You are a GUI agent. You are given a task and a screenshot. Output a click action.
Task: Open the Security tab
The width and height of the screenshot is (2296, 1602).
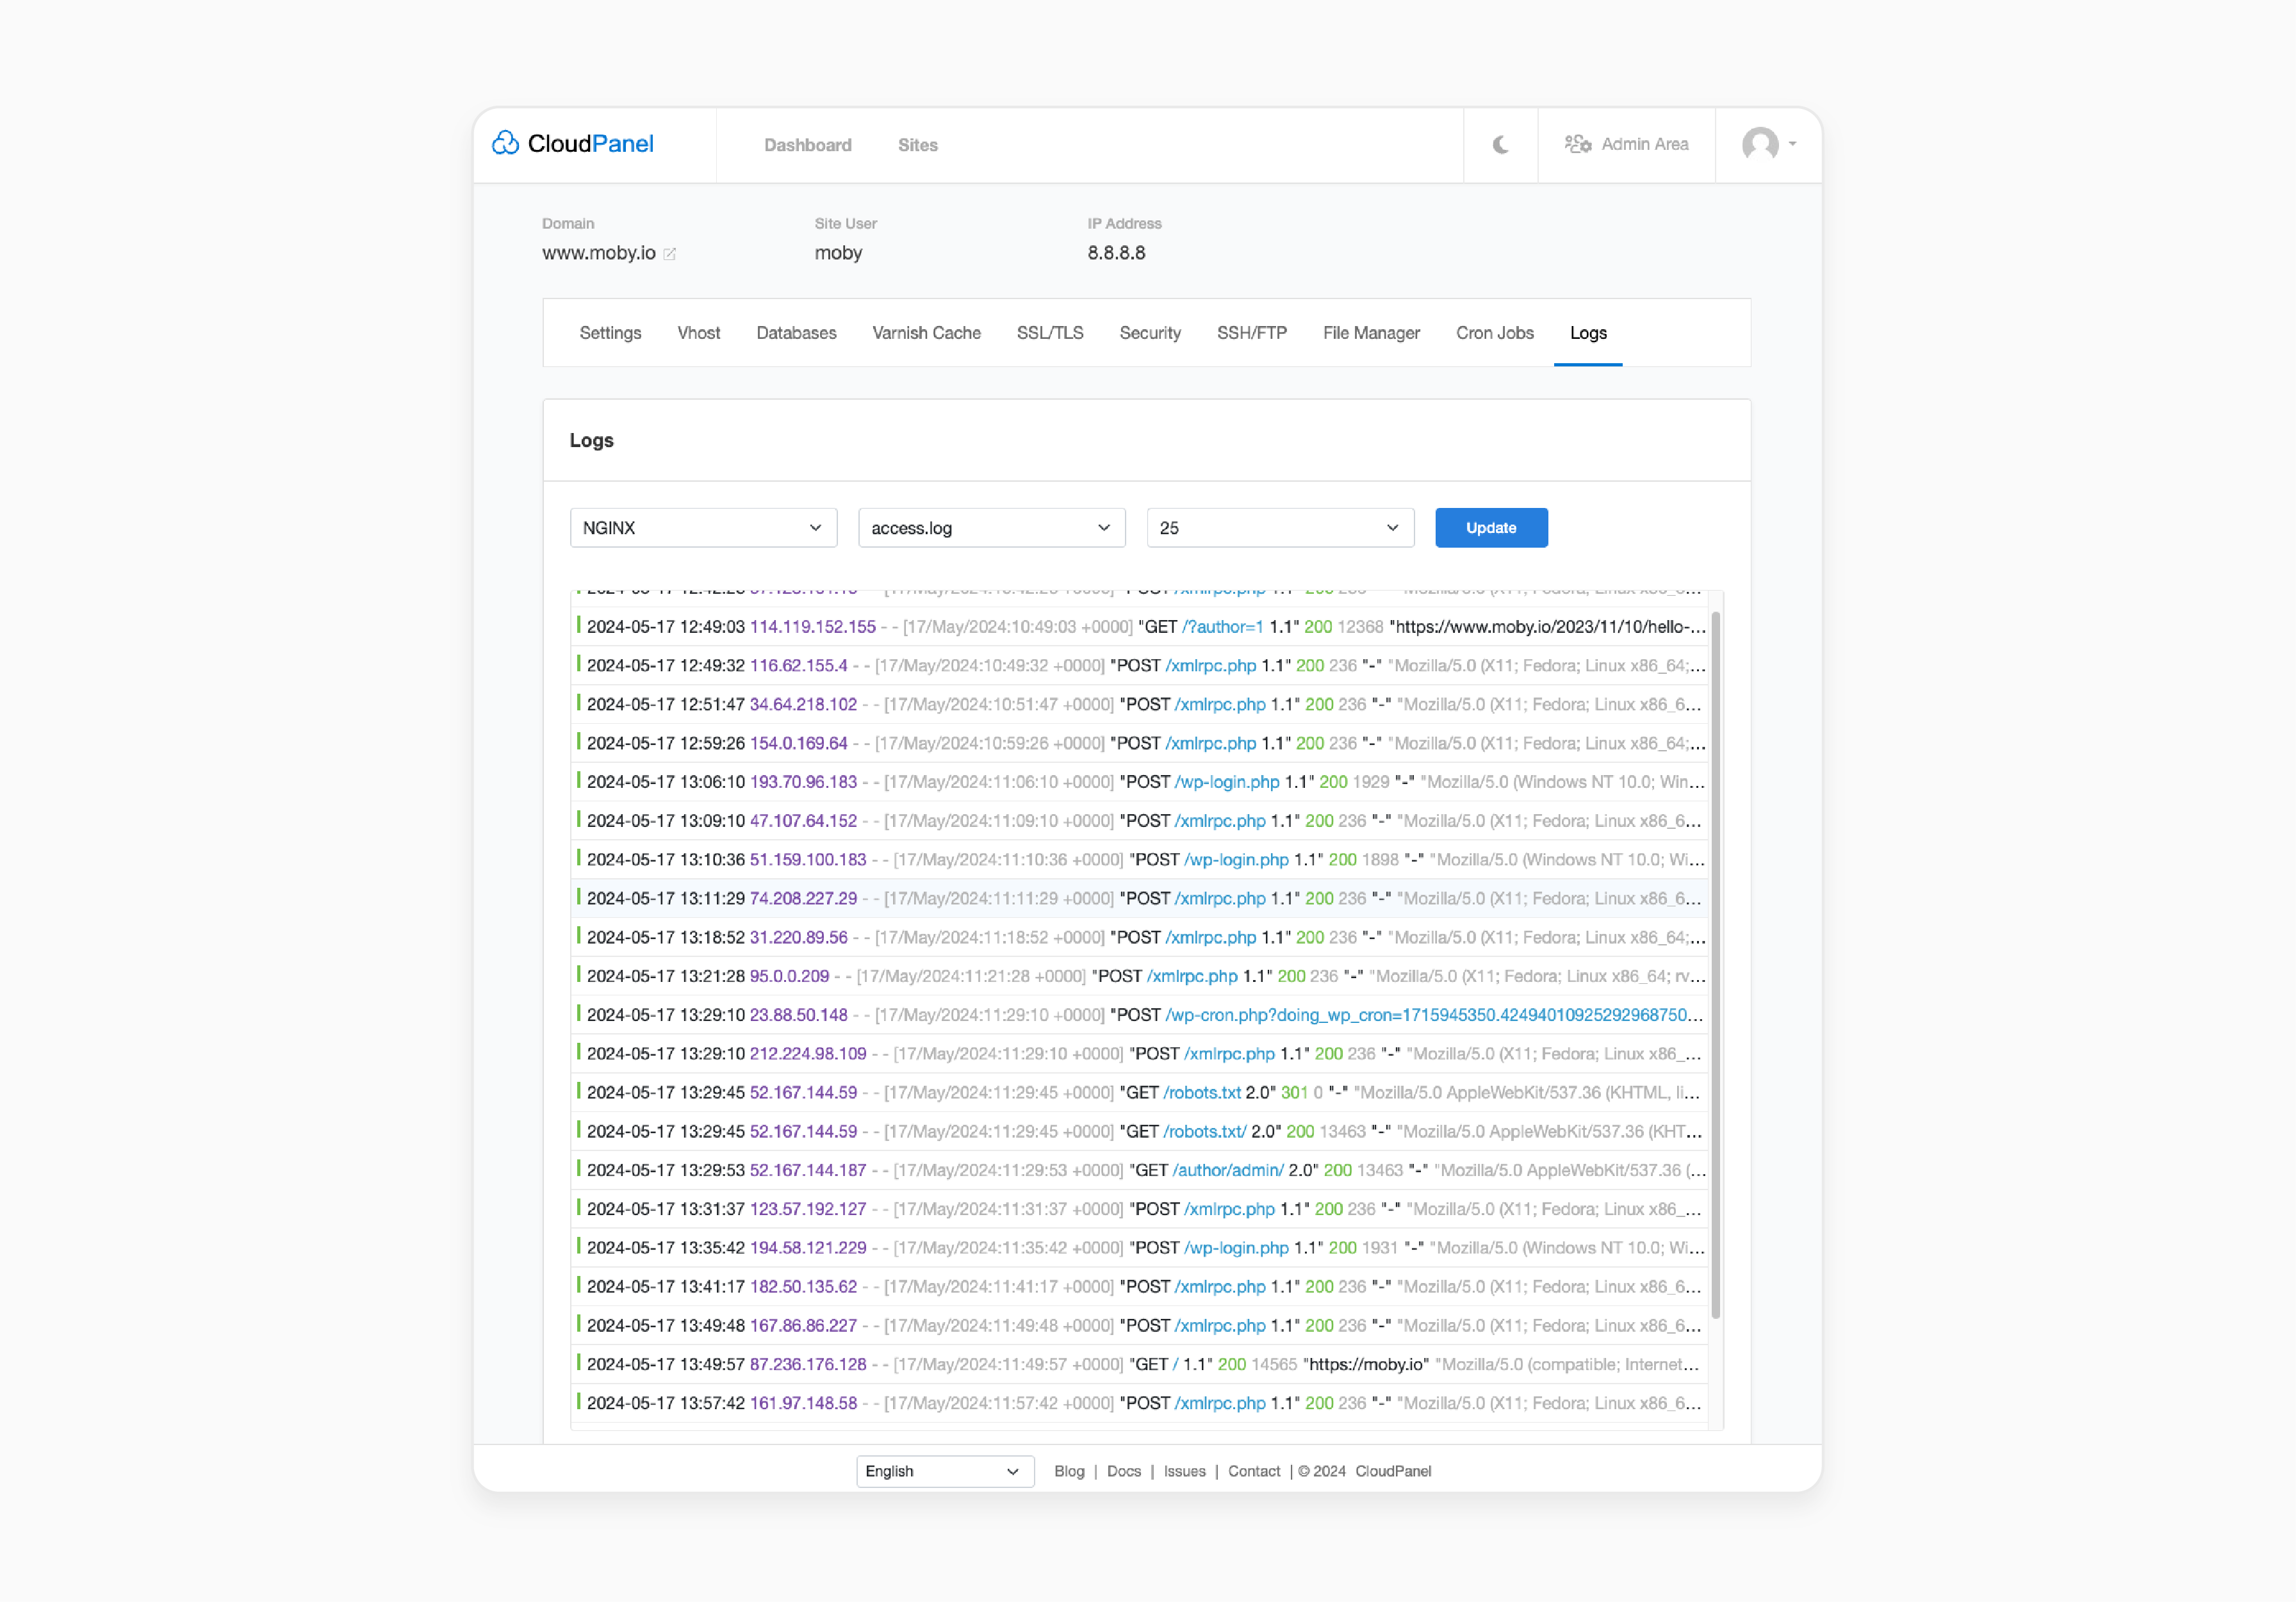(x=1150, y=333)
